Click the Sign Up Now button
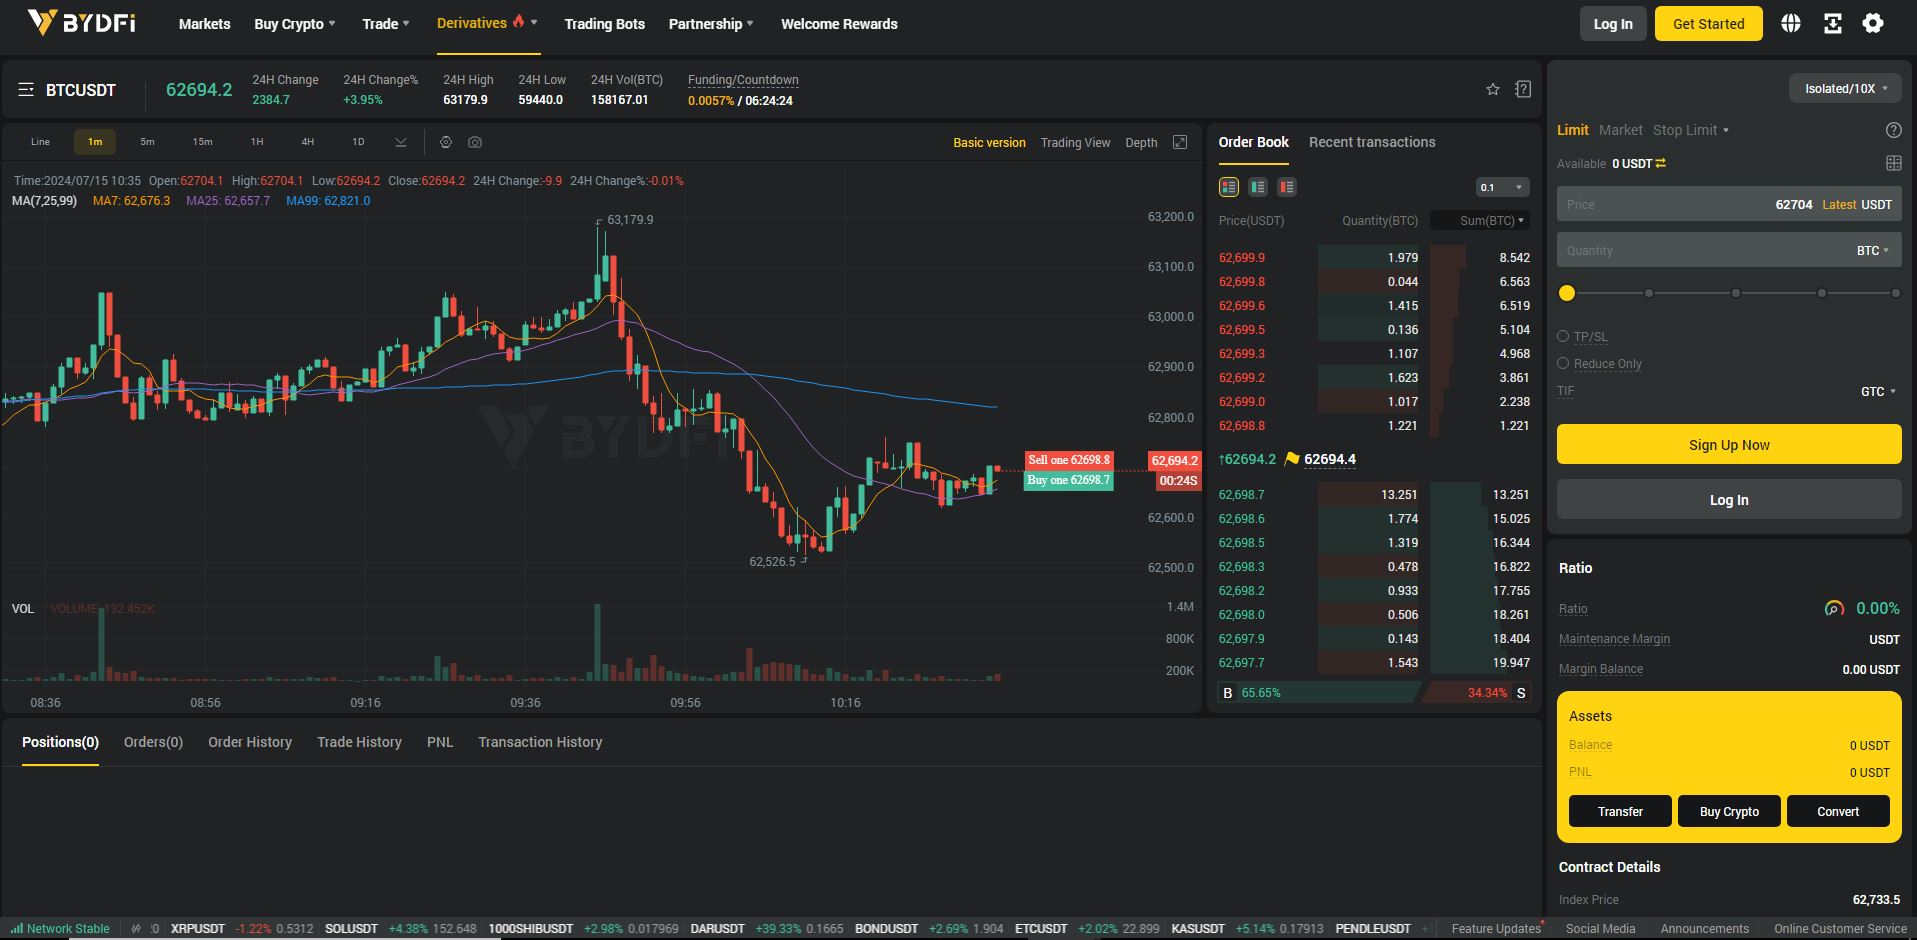The height and width of the screenshot is (940, 1917). (1729, 444)
